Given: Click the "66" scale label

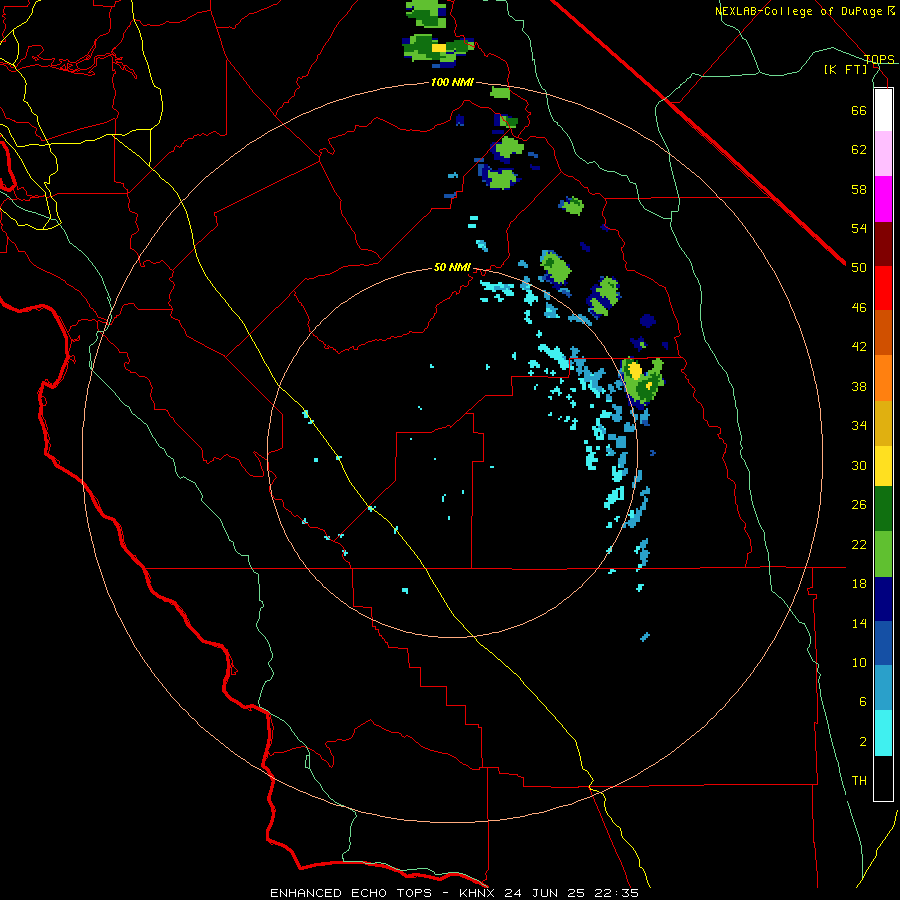Looking at the screenshot, I should coord(859,110).
